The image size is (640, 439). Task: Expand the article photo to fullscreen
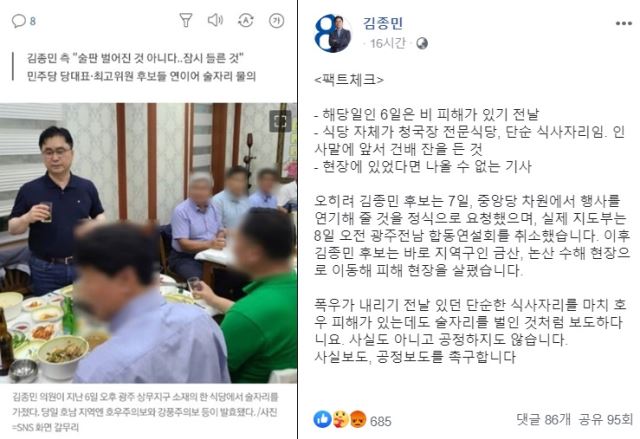point(280,121)
